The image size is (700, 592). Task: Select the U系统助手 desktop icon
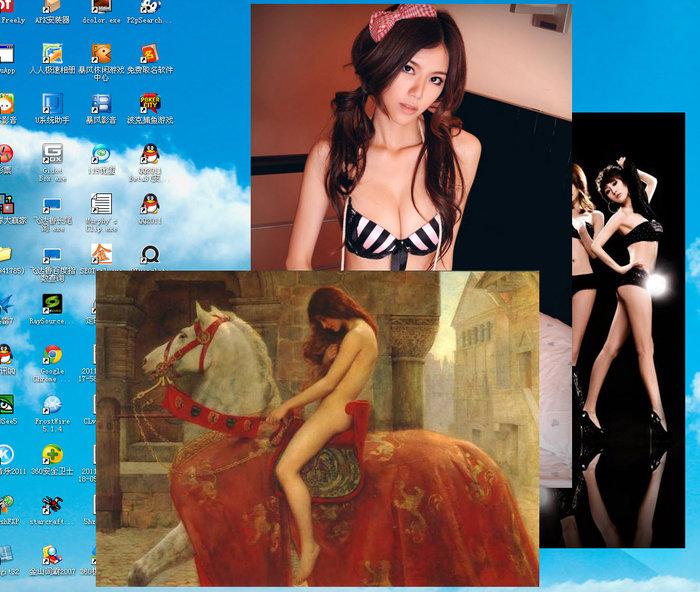point(53,104)
